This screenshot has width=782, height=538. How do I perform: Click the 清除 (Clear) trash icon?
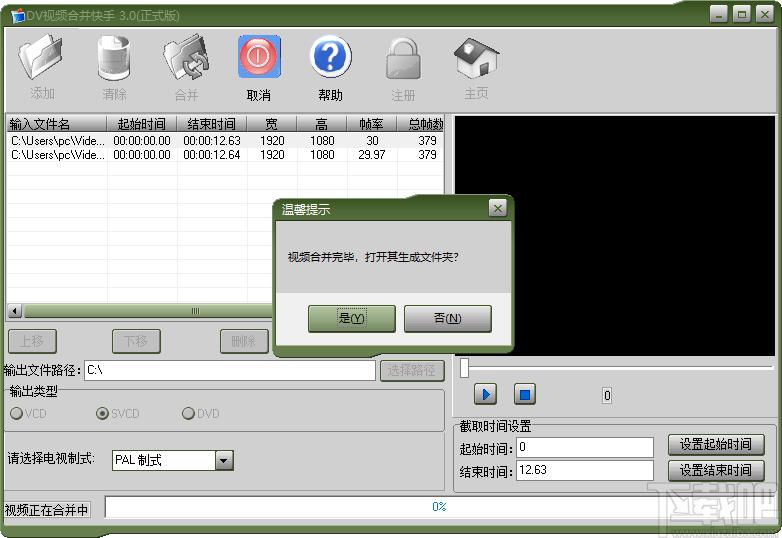coord(114,57)
